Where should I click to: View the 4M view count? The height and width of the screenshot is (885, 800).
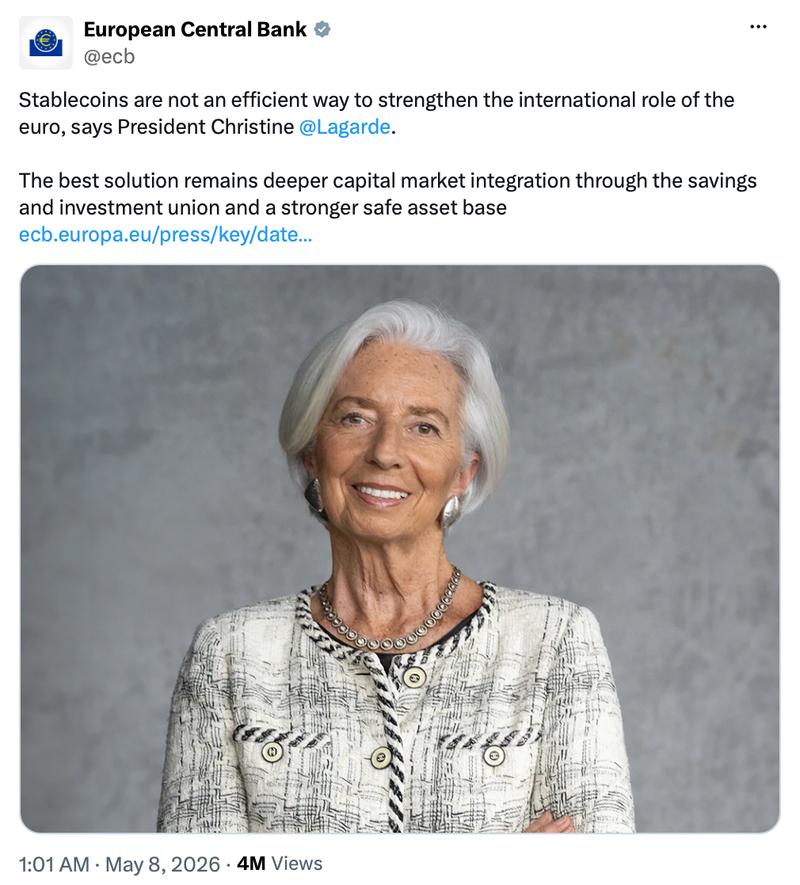coord(251,864)
